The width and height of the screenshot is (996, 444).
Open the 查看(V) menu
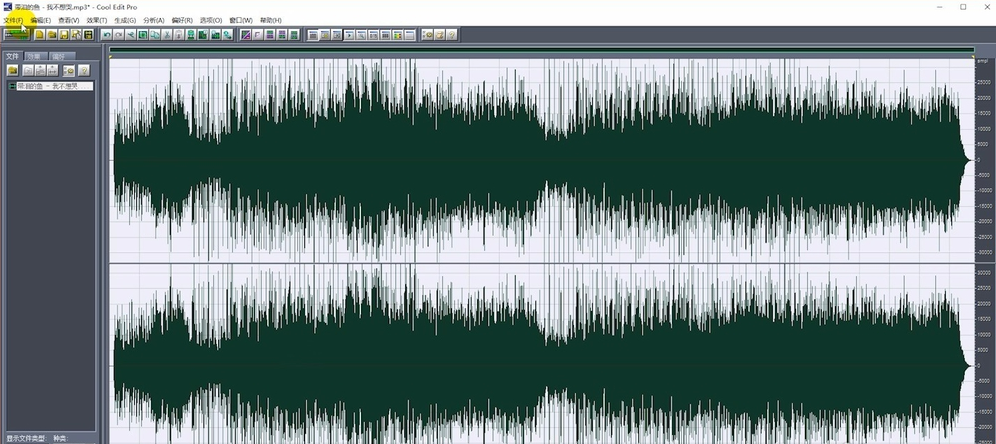tap(69, 20)
